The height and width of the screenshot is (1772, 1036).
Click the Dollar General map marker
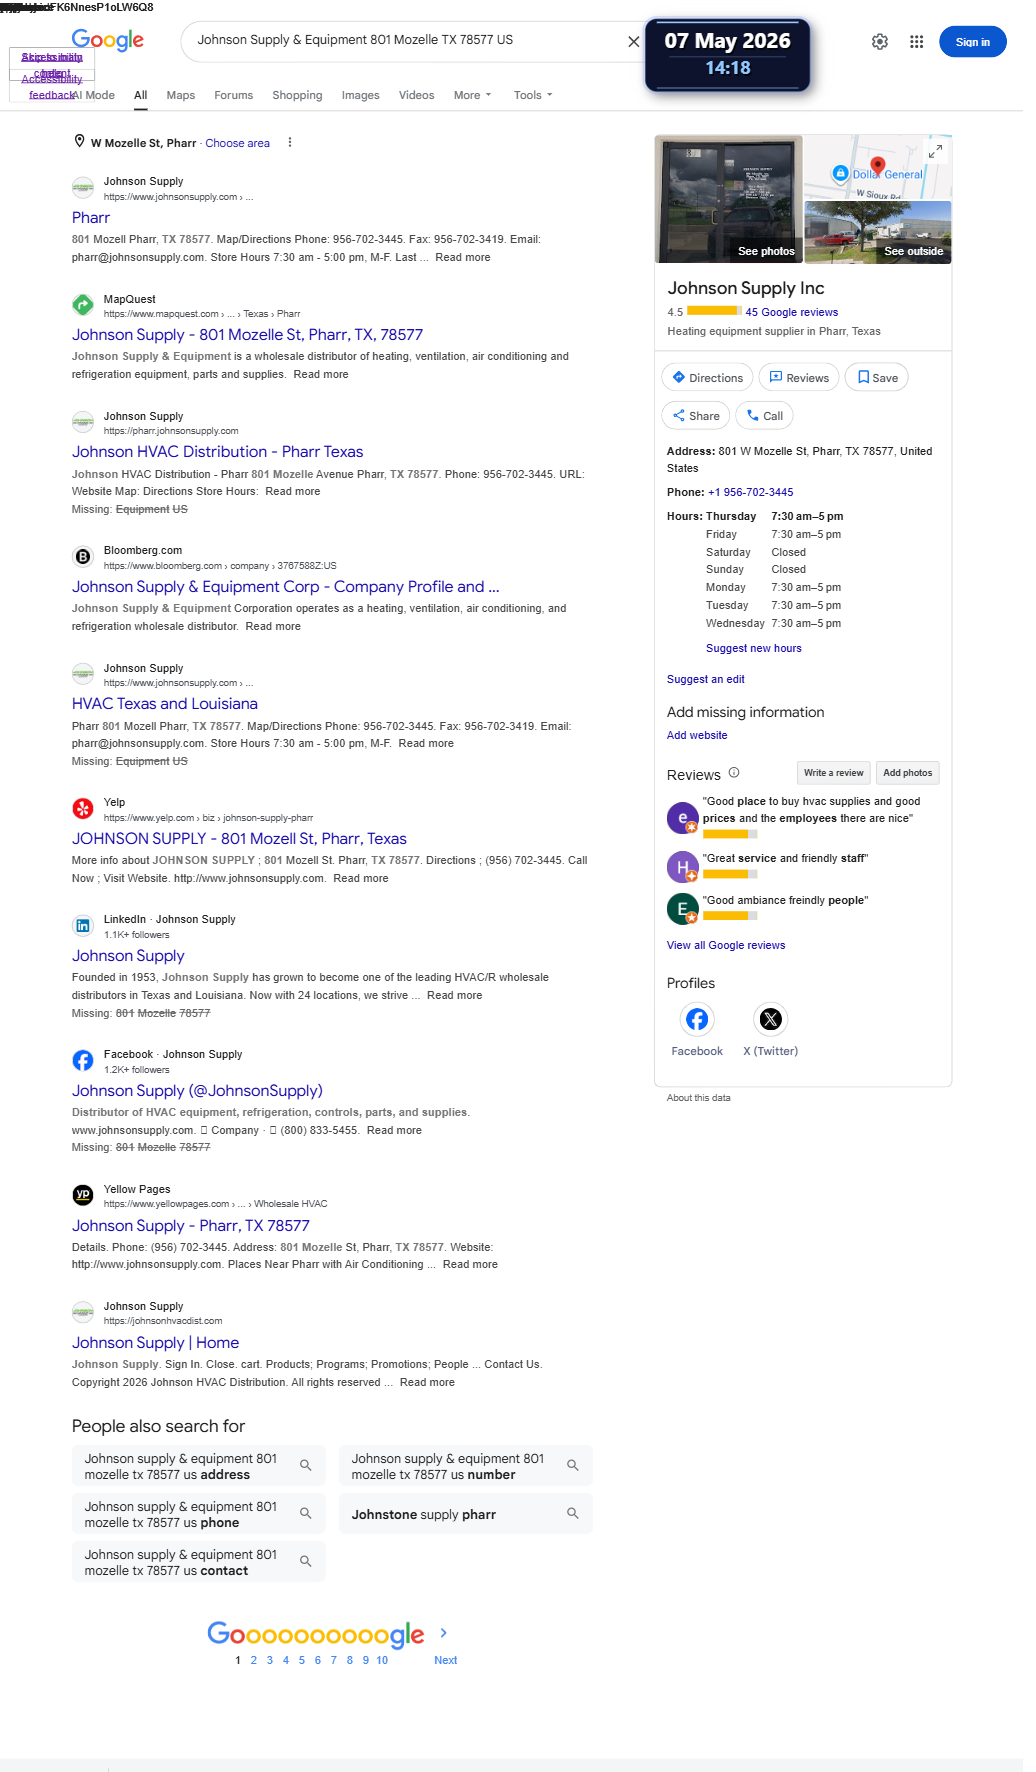click(841, 174)
